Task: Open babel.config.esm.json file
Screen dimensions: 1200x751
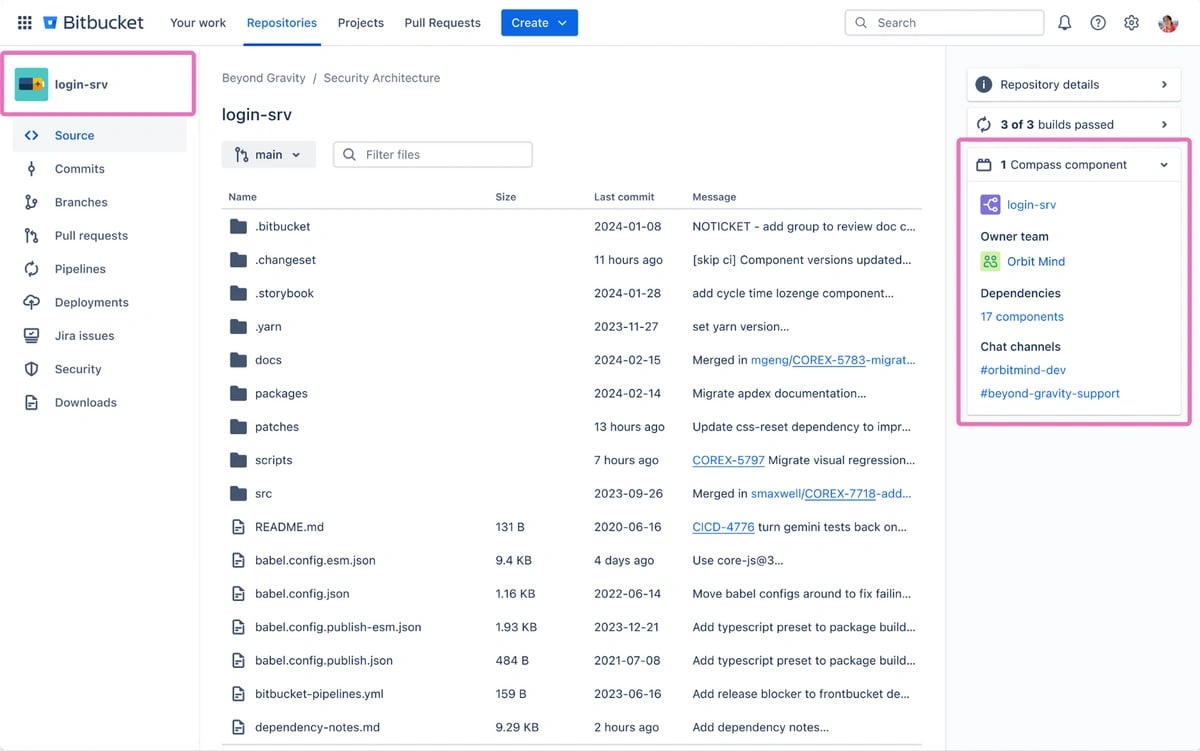Action: pyautogui.click(x=315, y=561)
